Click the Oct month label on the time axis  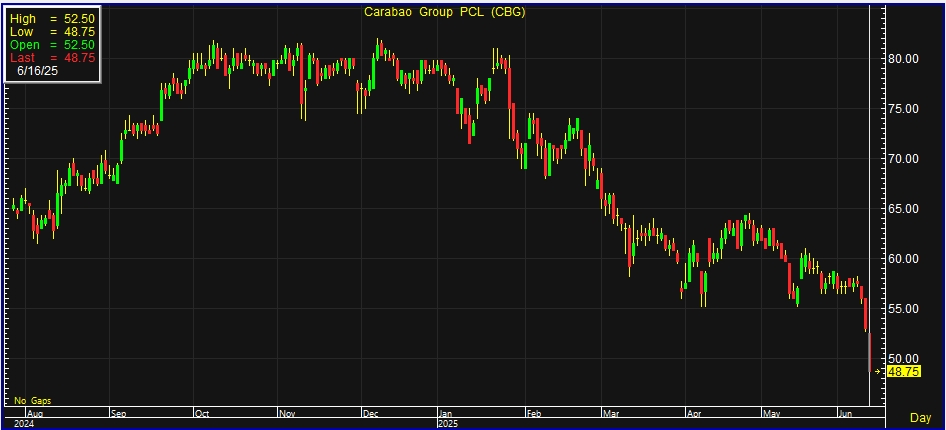coord(202,414)
